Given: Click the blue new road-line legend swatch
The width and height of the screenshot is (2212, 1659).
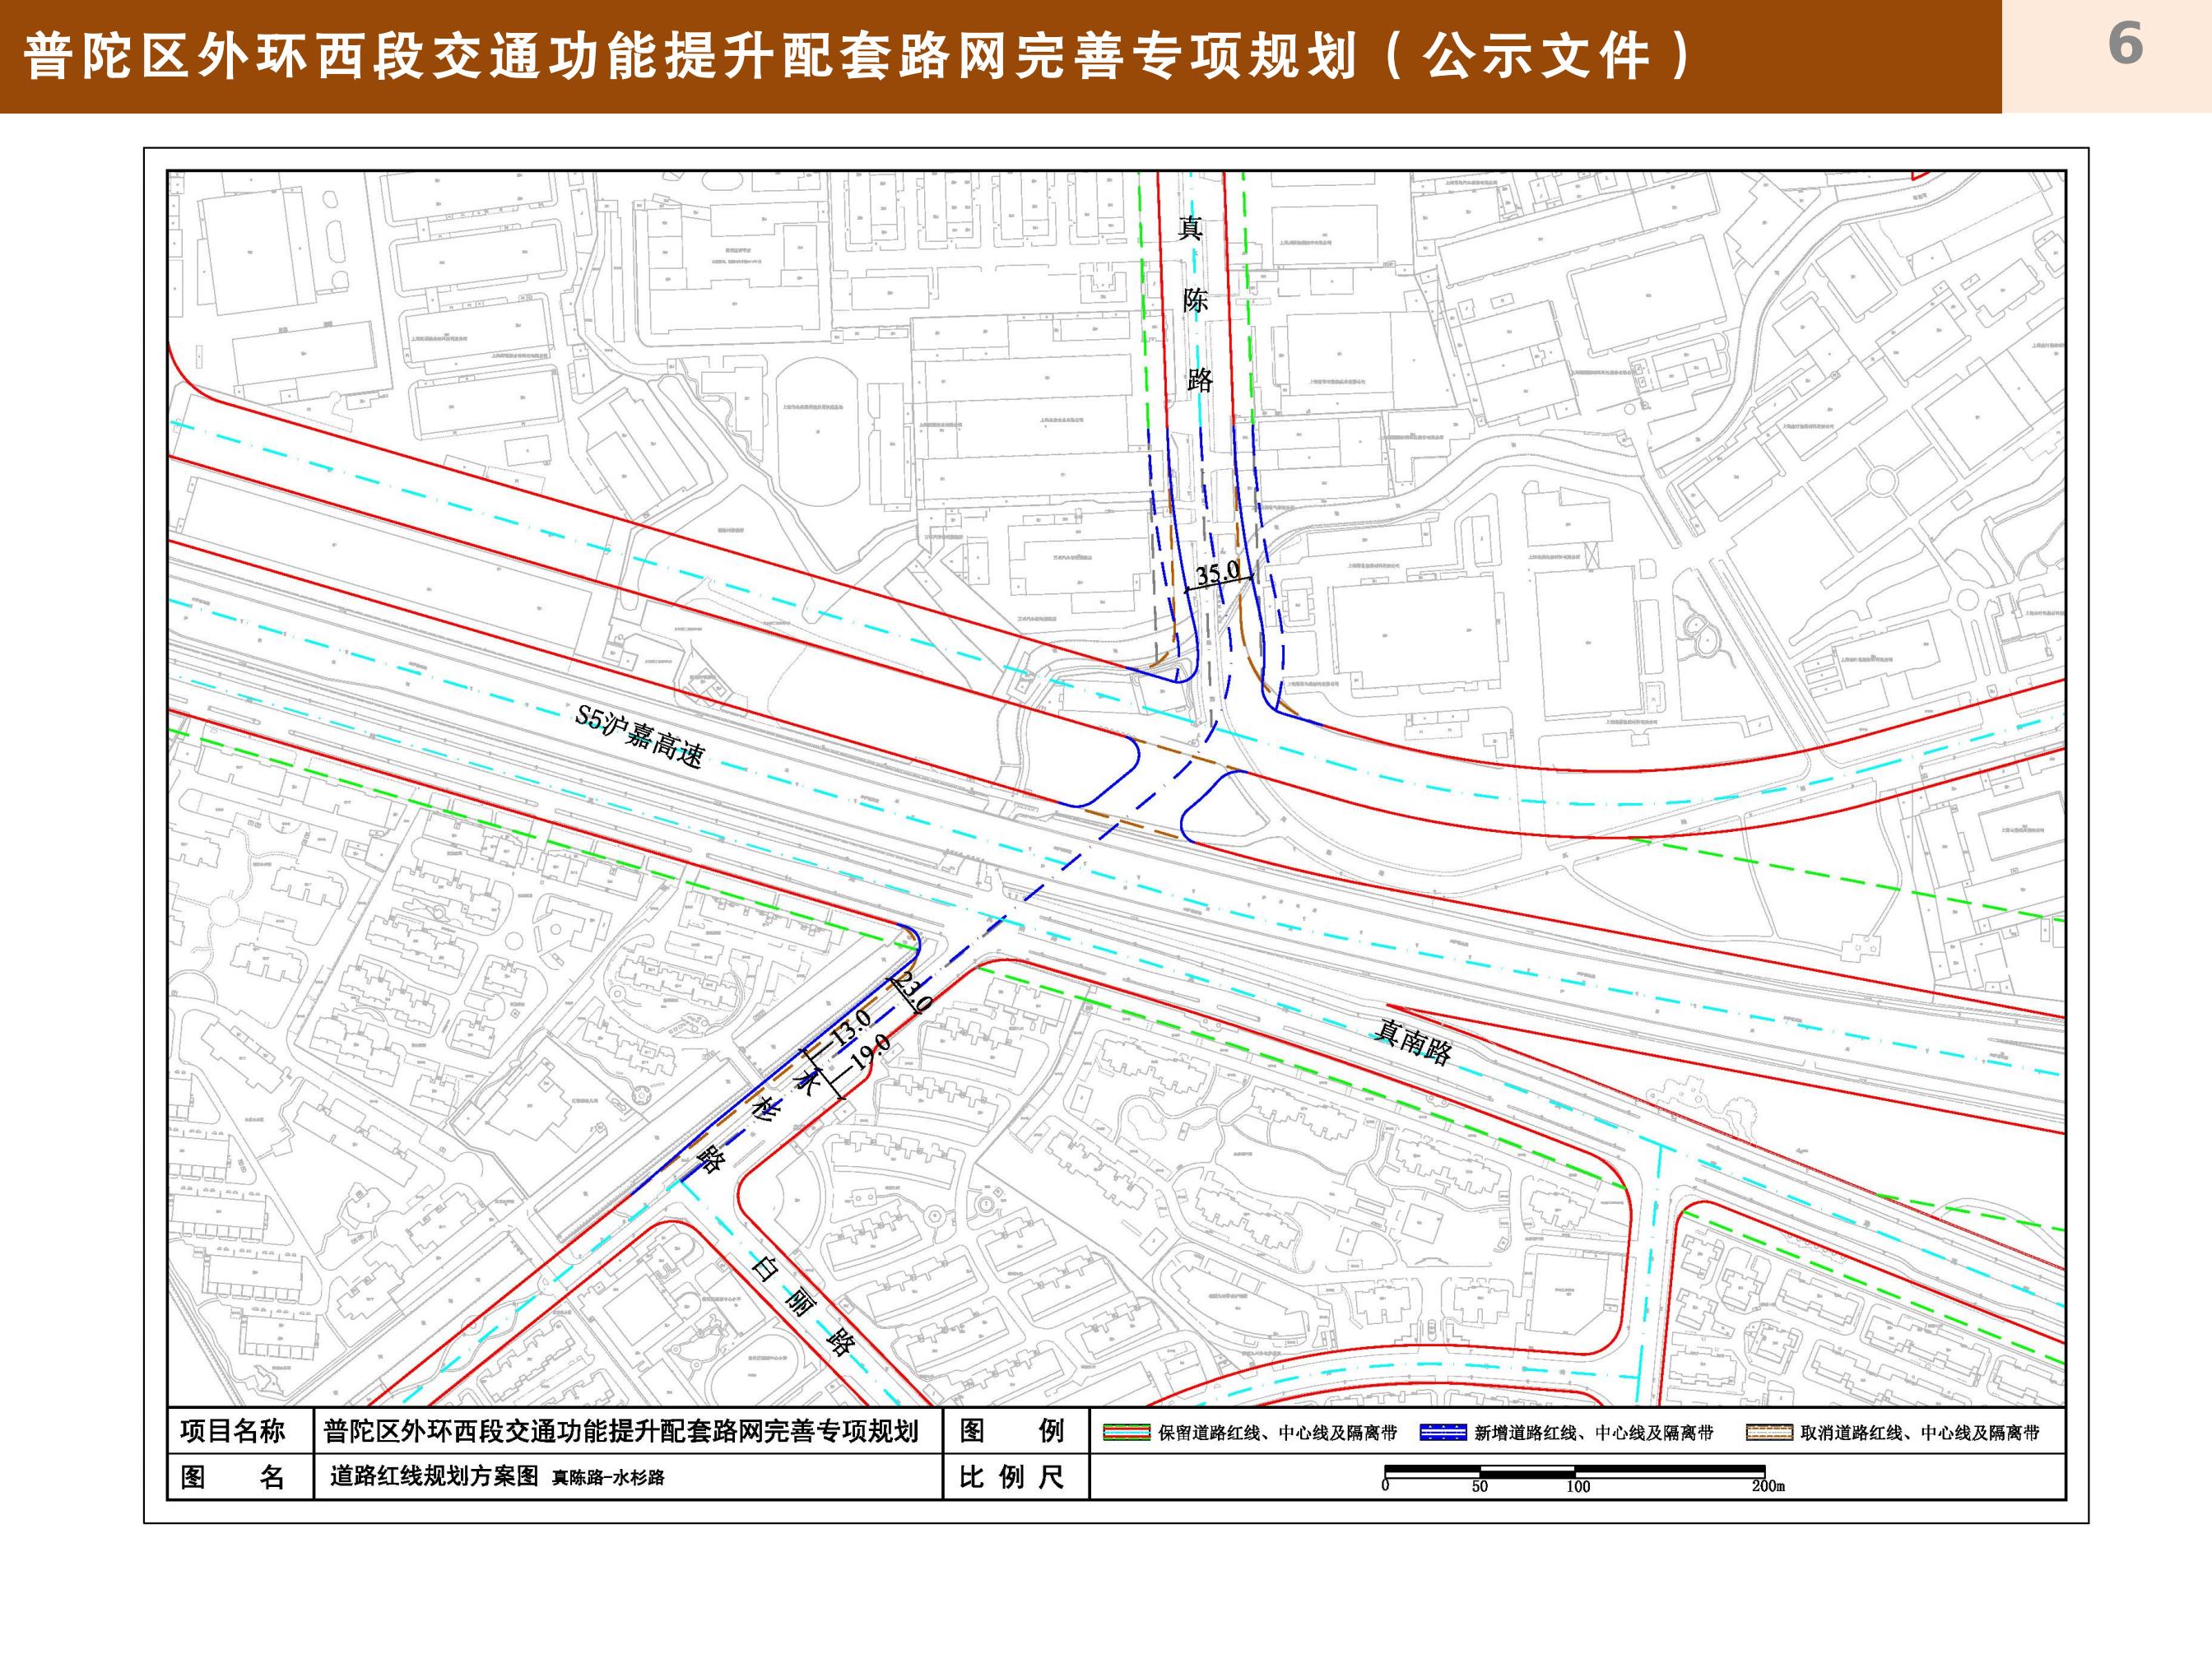Looking at the screenshot, I should coord(1443,1432).
